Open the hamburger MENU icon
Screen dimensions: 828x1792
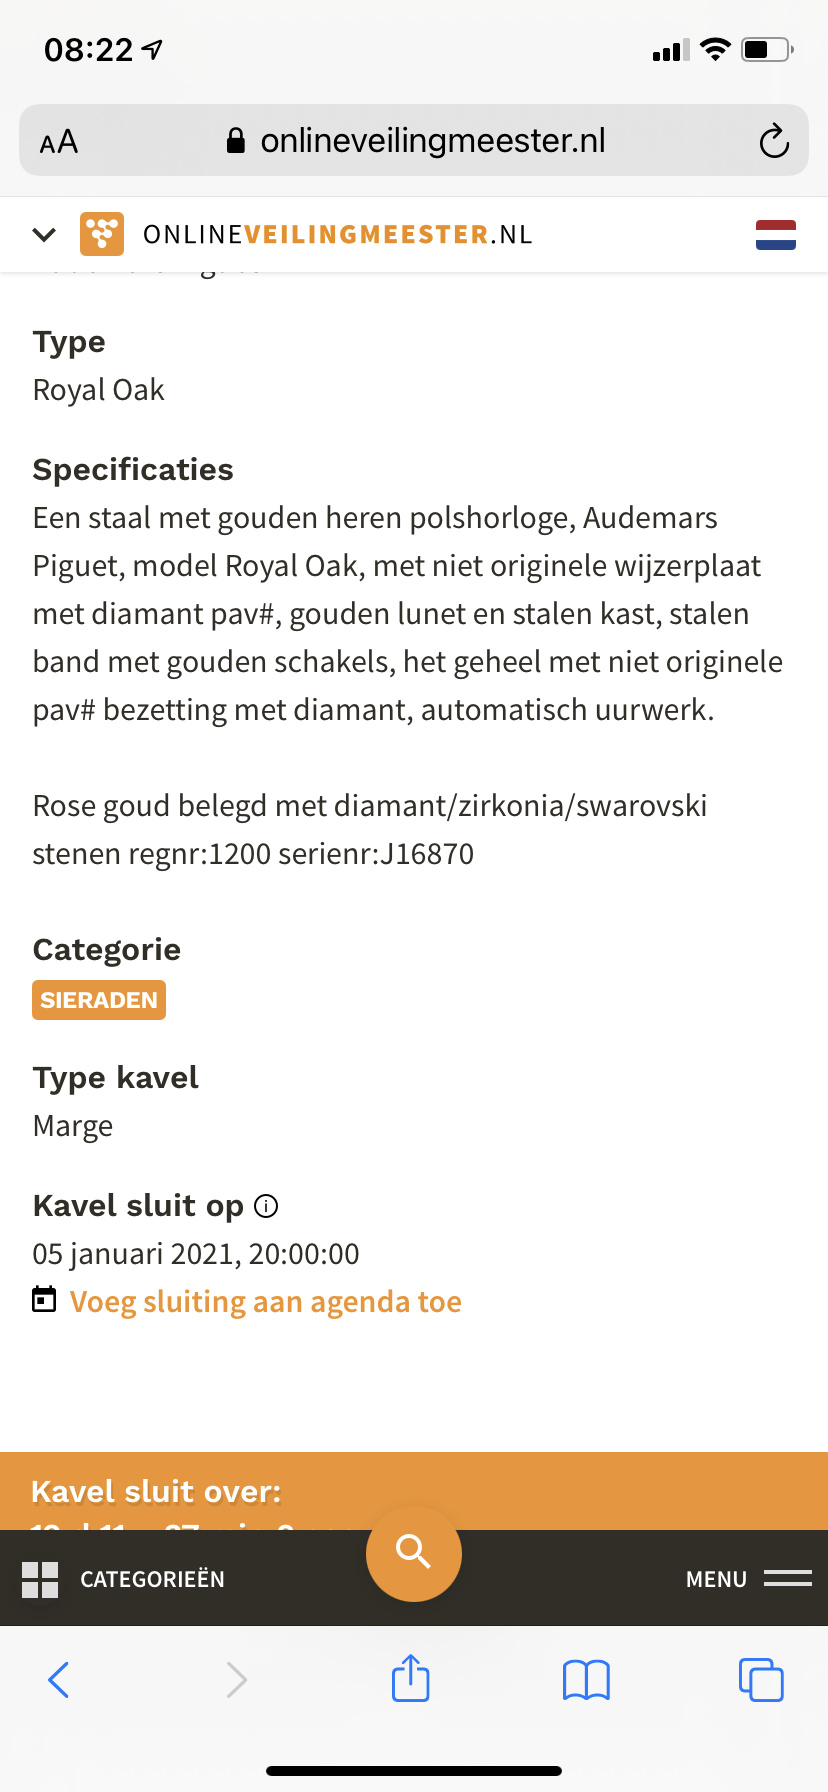click(788, 1578)
